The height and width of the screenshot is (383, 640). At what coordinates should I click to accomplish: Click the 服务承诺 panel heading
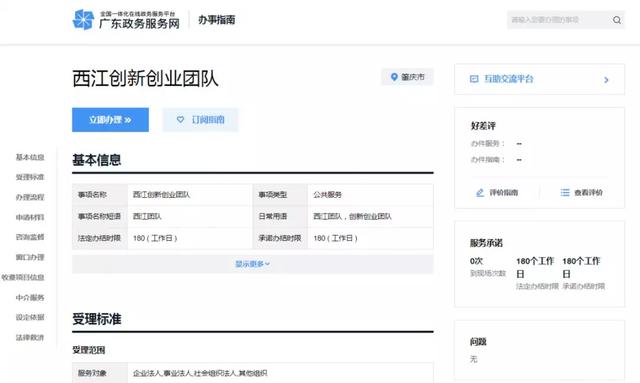tap(486, 243)
